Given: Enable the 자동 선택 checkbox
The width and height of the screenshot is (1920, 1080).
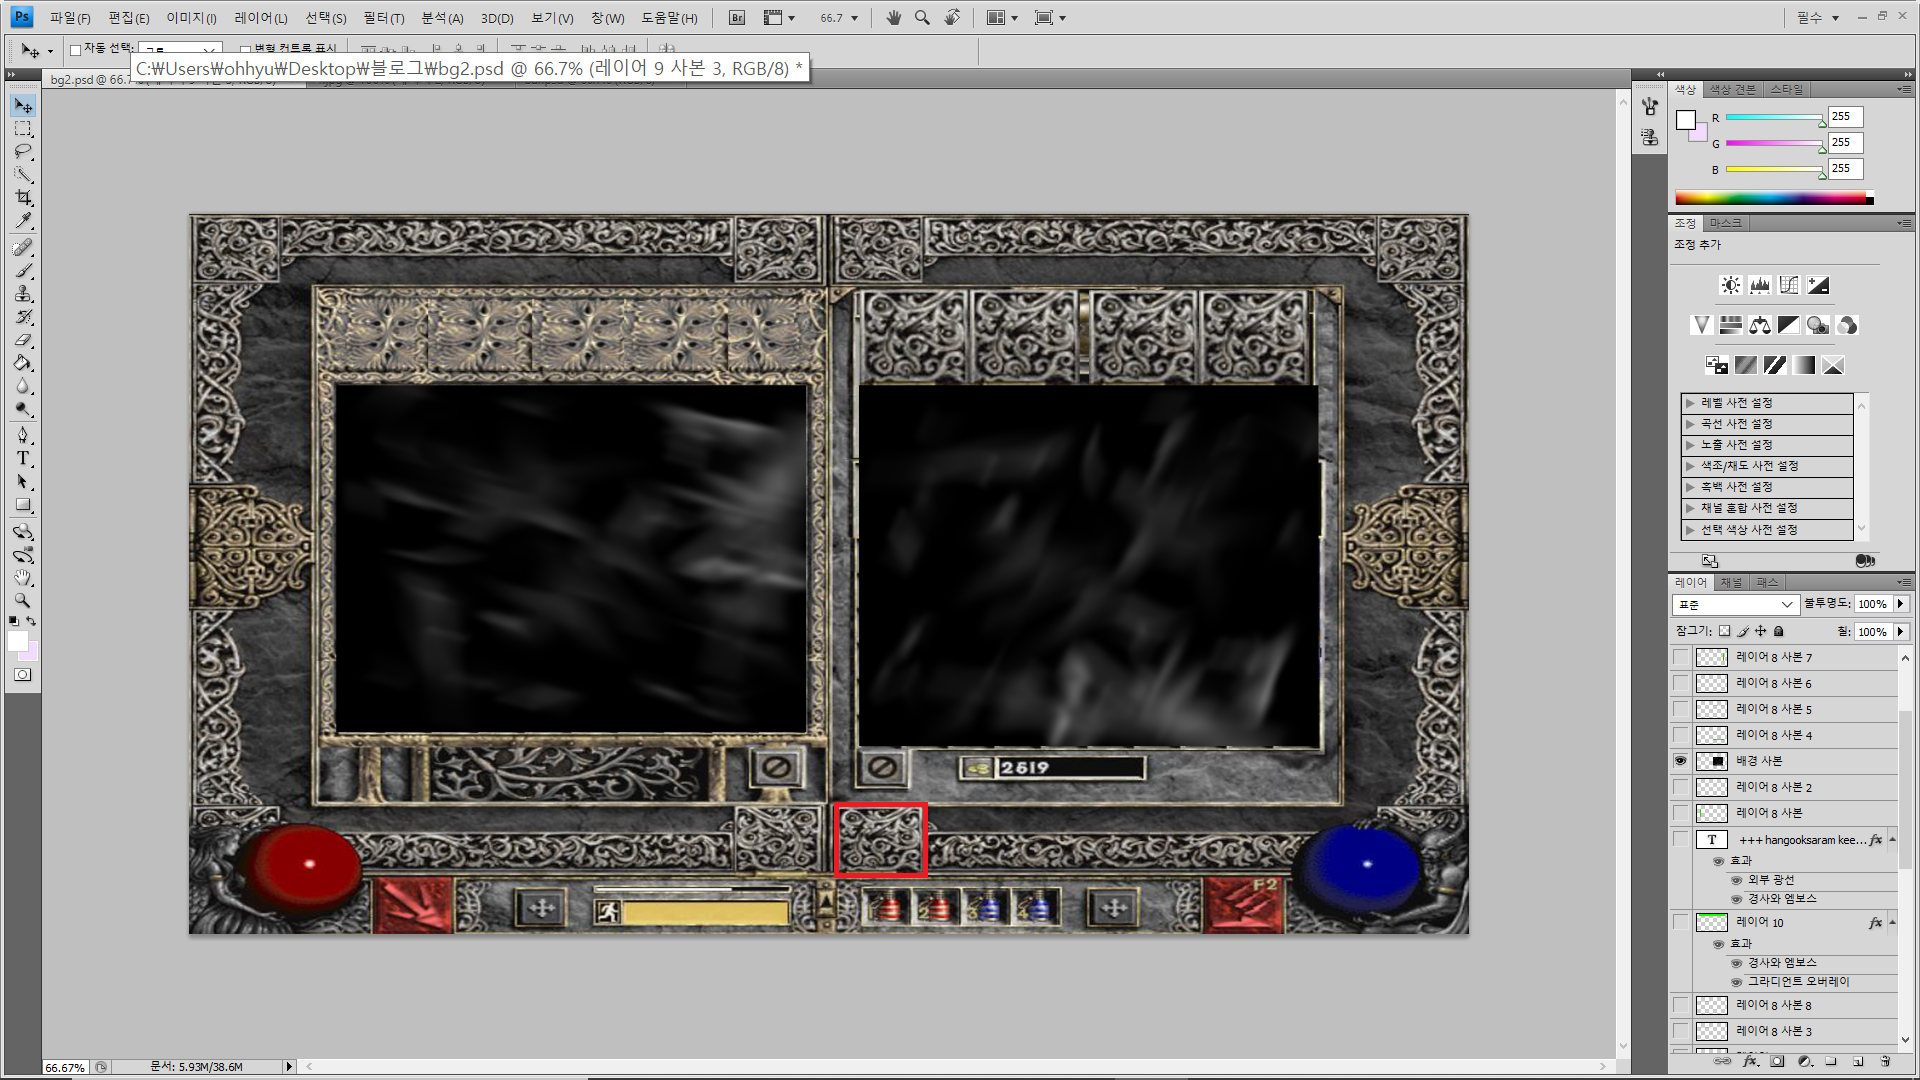Looking at the screenshot, I should click(75, 50).
